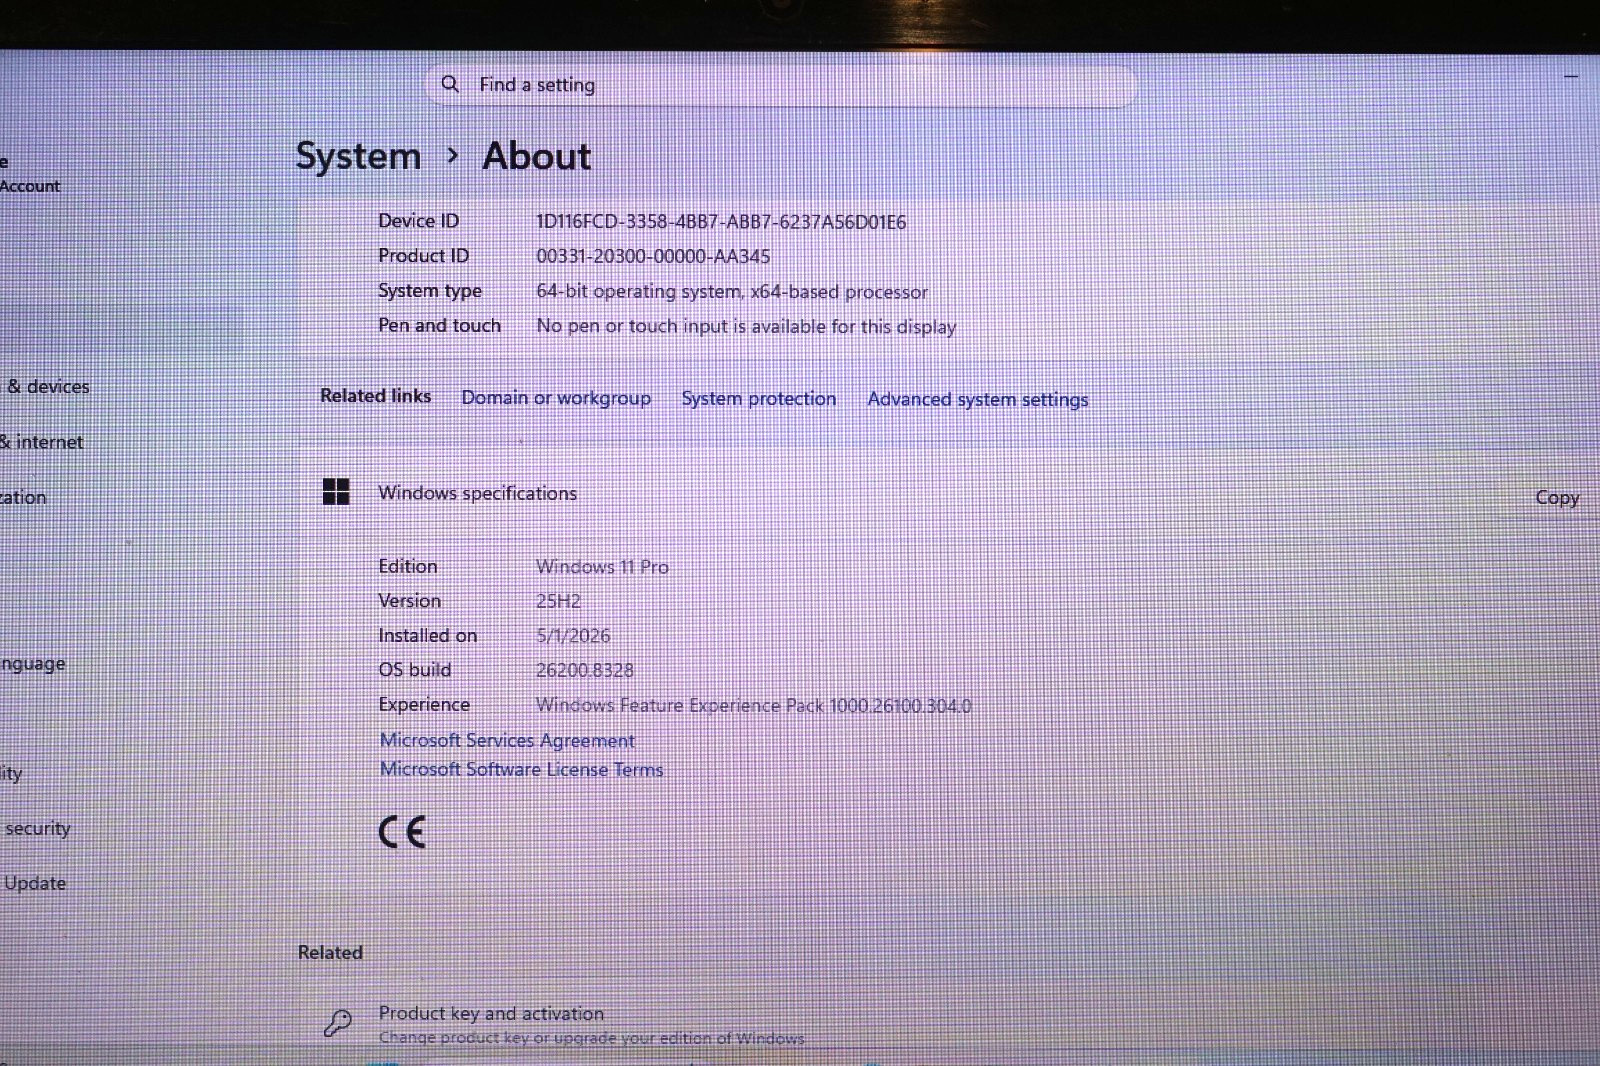Click the Device ID label
This screenshot has height=1066, width=1600.
tap(418, 221)
